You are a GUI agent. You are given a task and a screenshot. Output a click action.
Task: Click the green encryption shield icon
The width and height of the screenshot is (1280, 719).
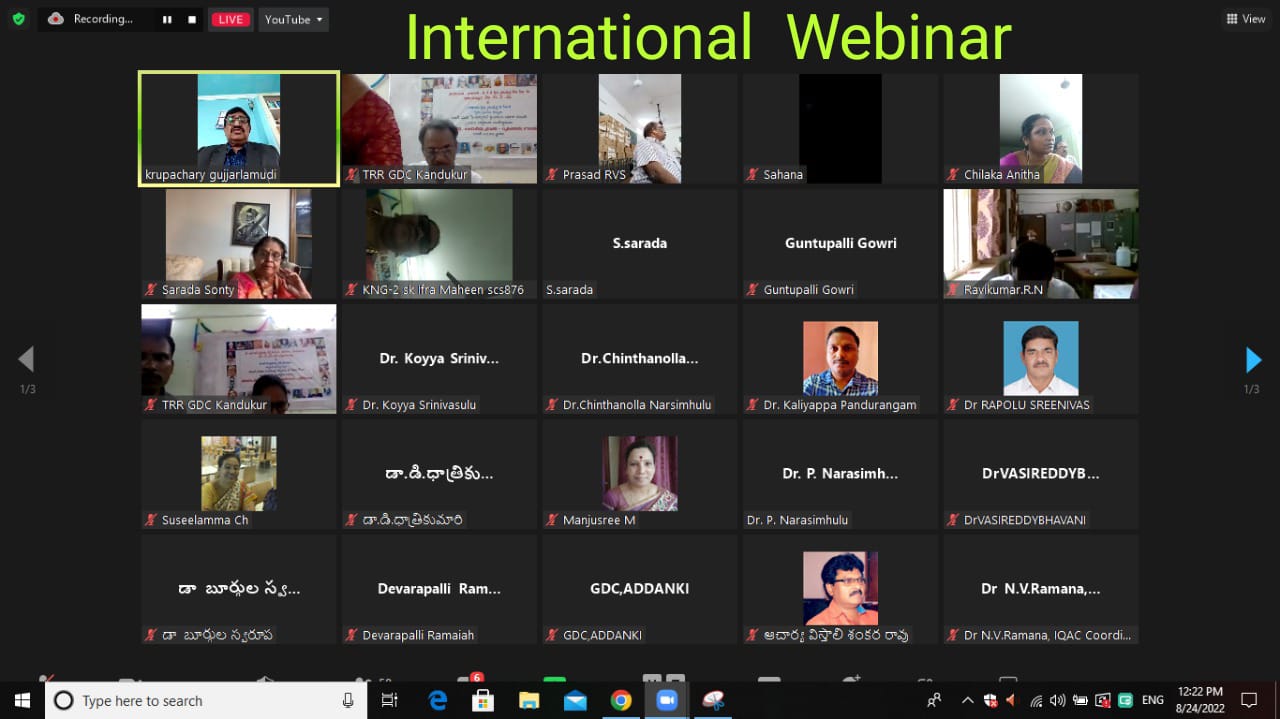[x=18, y=19]
